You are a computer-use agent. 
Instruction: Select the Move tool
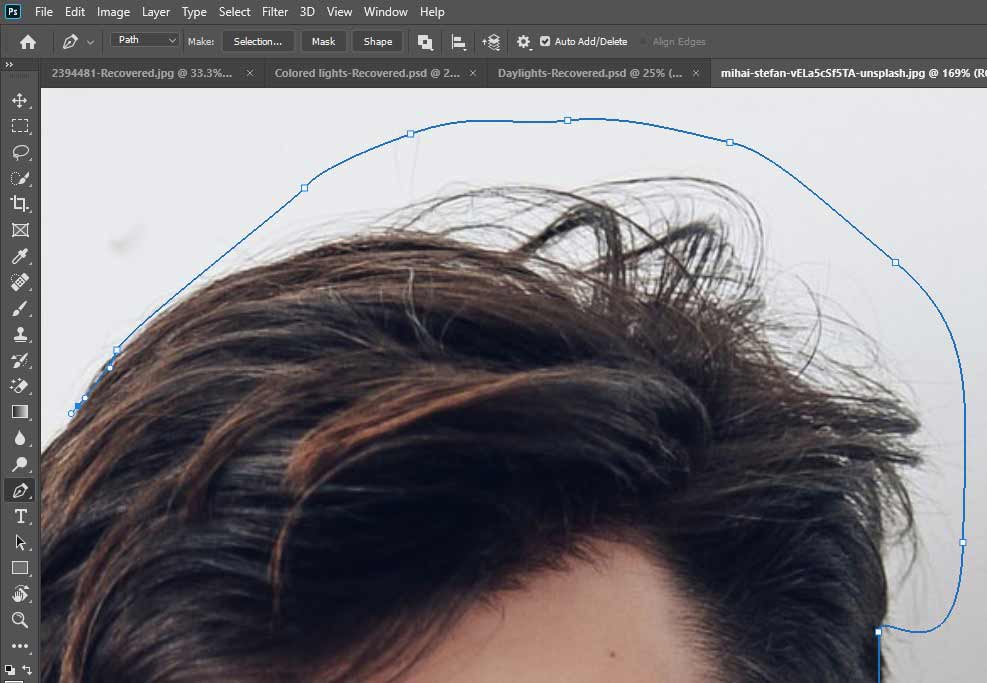coord(20,101)
